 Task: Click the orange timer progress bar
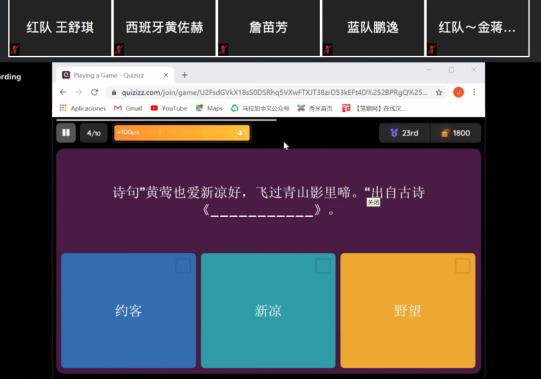(x=182, y=133)
